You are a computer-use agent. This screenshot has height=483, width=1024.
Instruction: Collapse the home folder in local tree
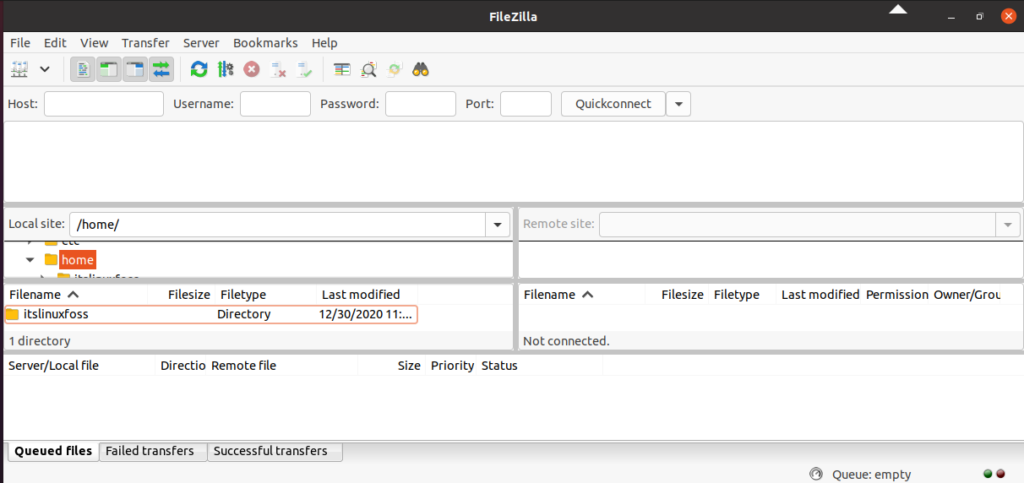[x=30, y=259]
